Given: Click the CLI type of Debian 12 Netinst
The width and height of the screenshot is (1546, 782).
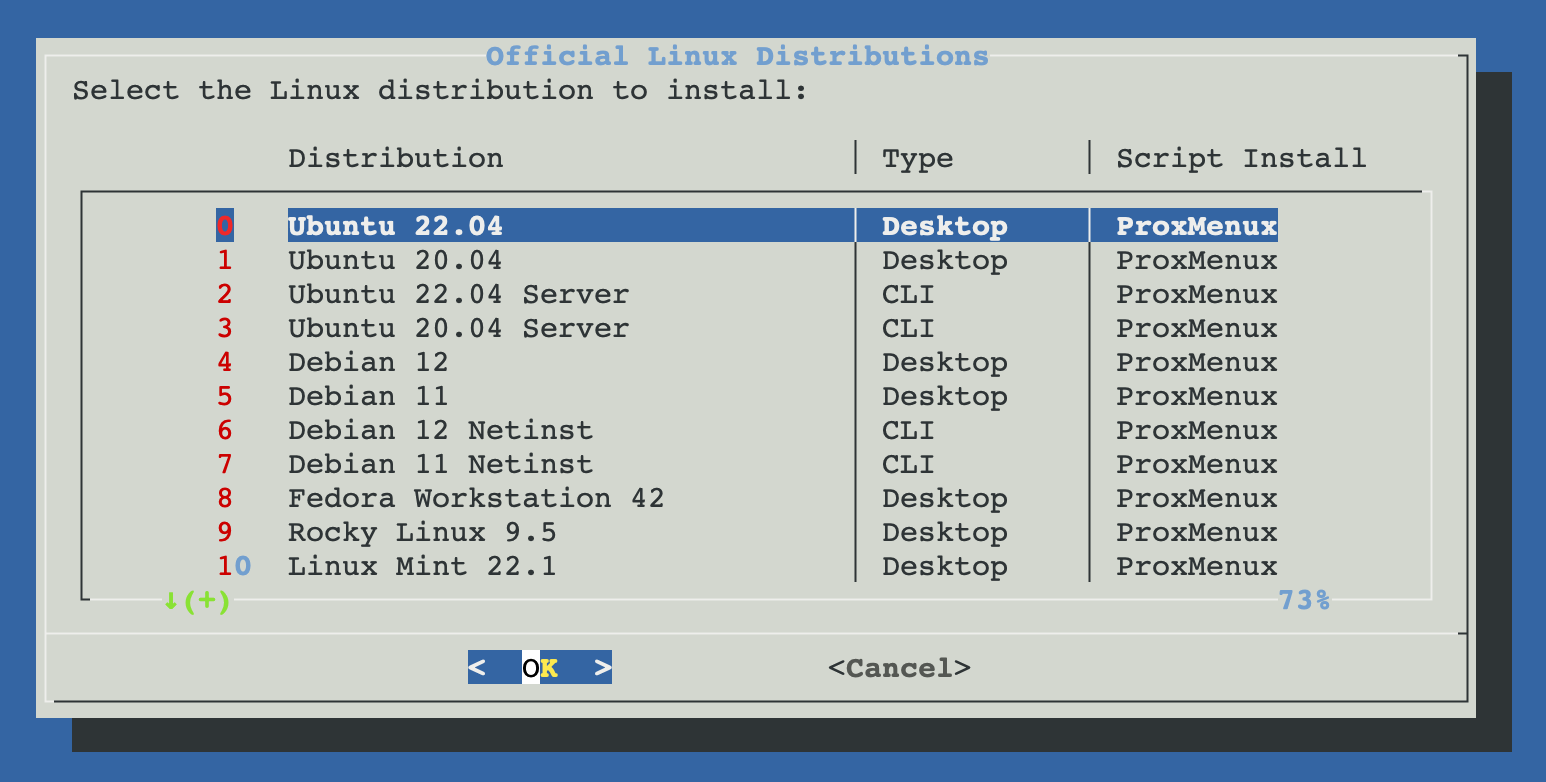Looking at the screenshot, I should click(x=908, y=430).
